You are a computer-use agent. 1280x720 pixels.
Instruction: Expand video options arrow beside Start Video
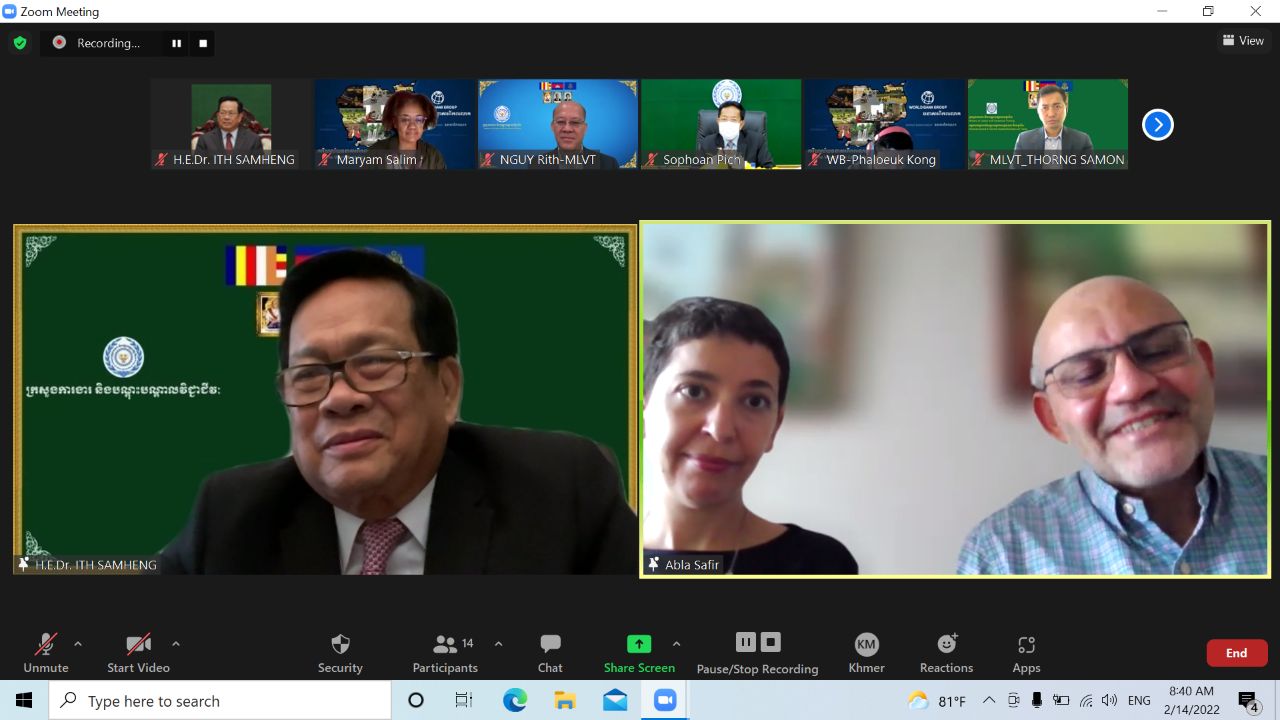(x=176, y=644)
